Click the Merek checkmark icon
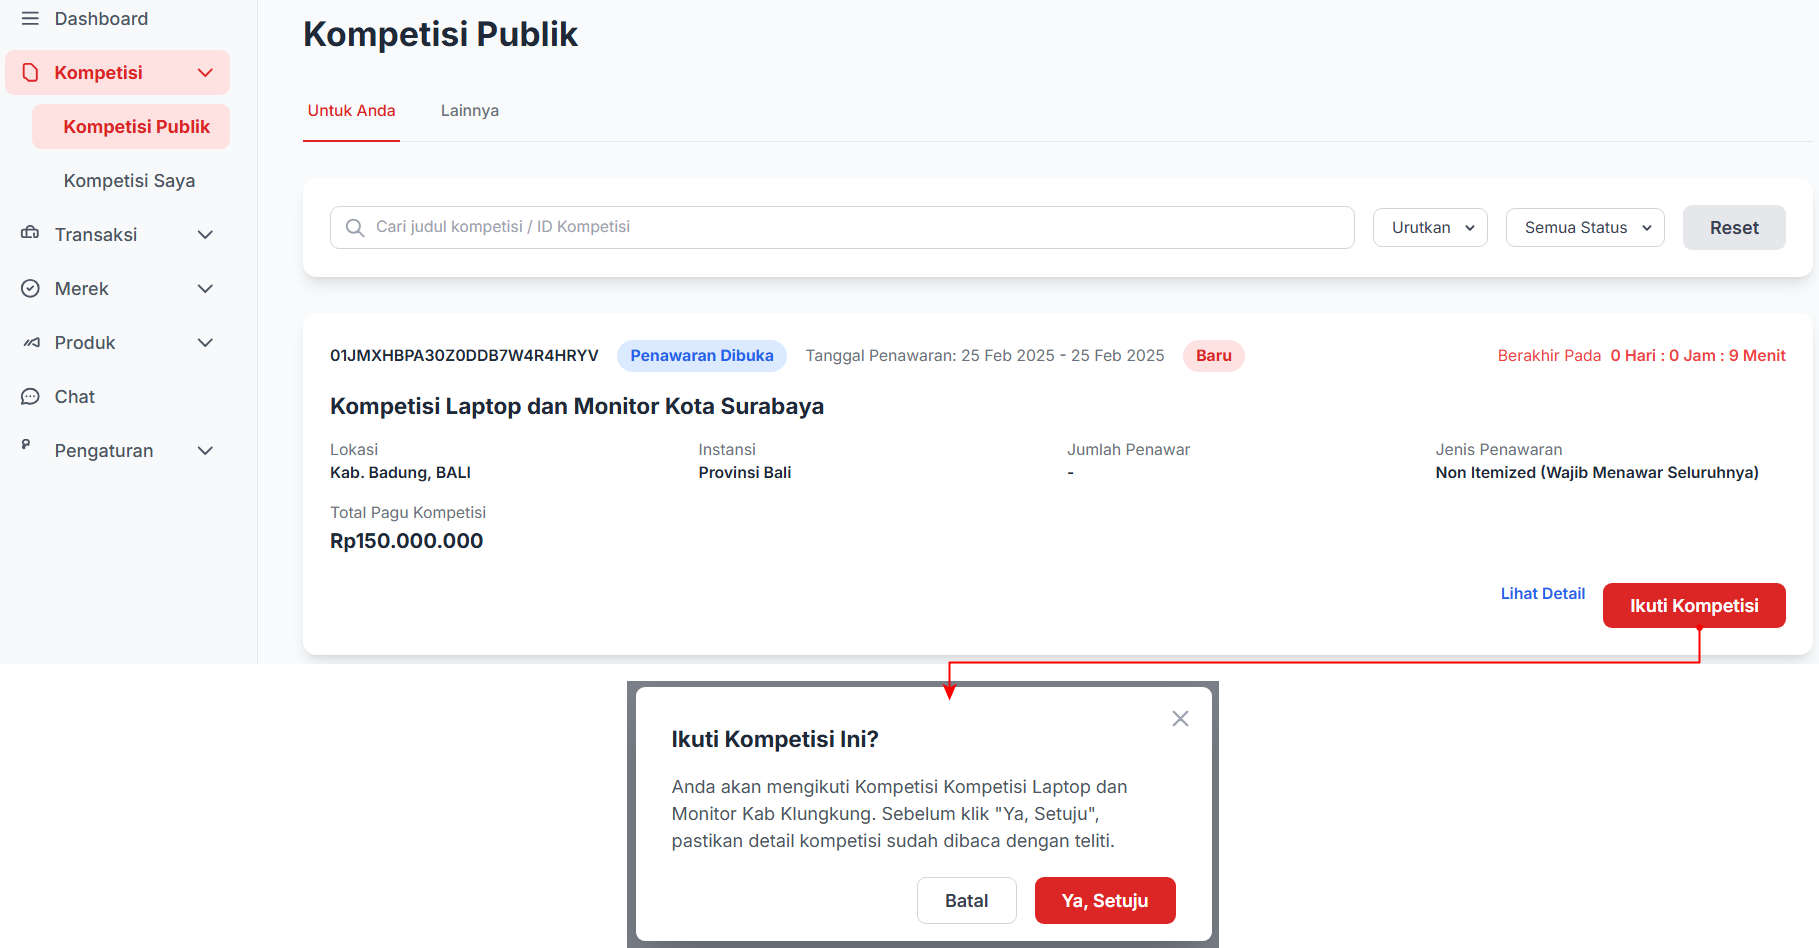Viewport: 1819px width, 948px height. point(30,289)
